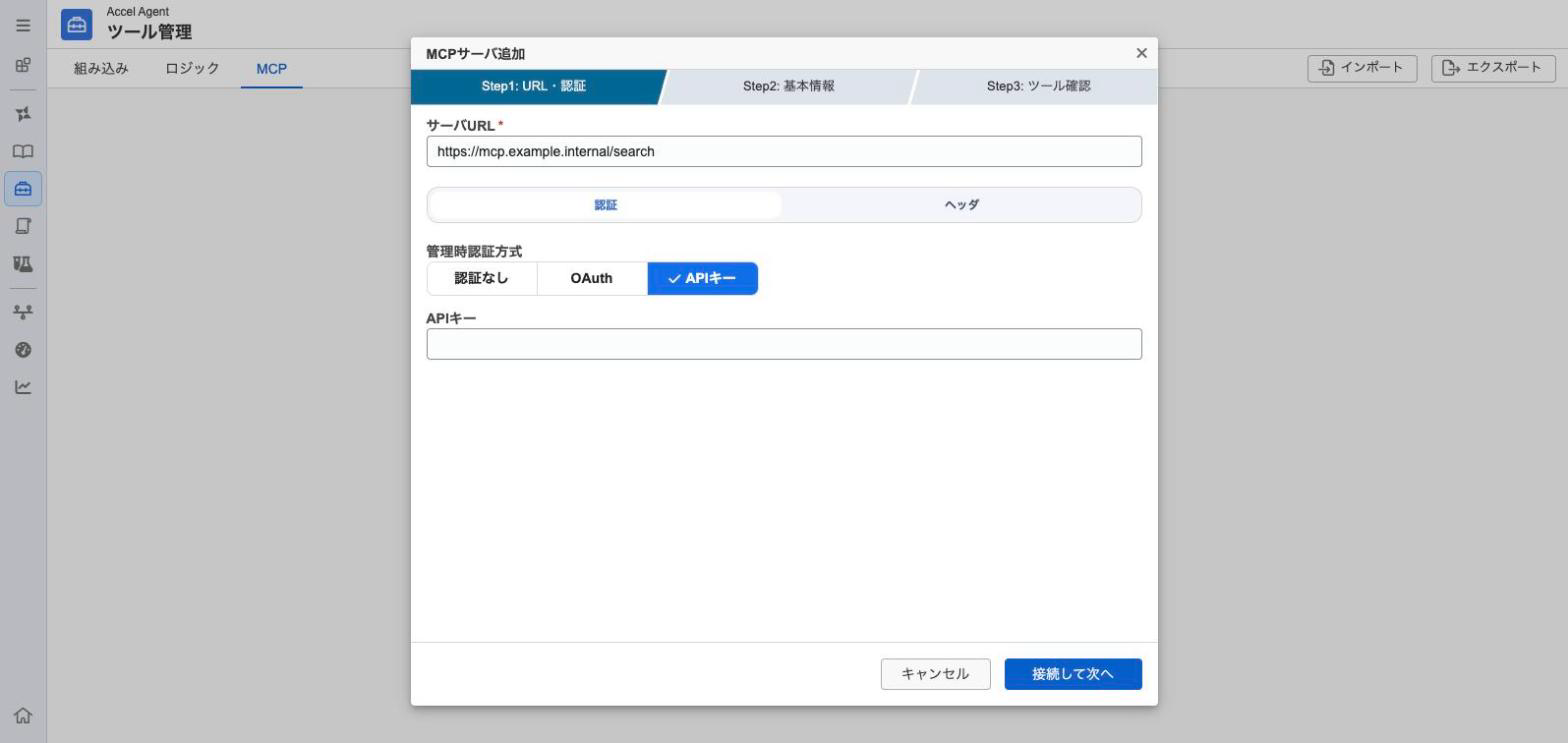Click the キャンセル button
1568x743 pixels.
tap(935, 674)
